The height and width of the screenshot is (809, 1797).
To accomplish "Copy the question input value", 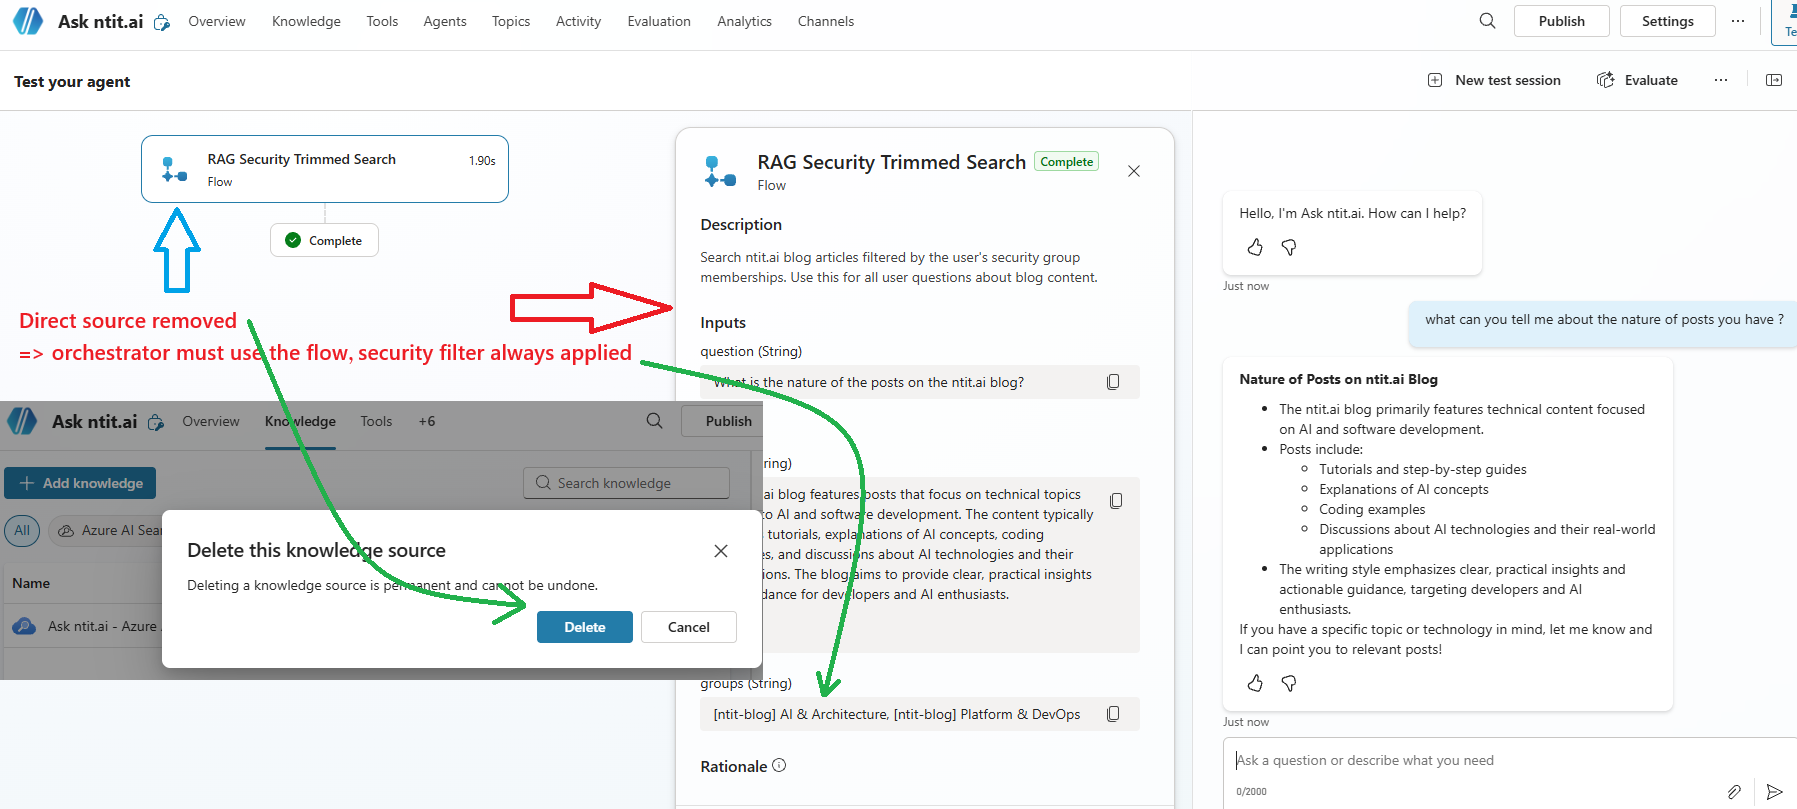I will click(1113, 382).
